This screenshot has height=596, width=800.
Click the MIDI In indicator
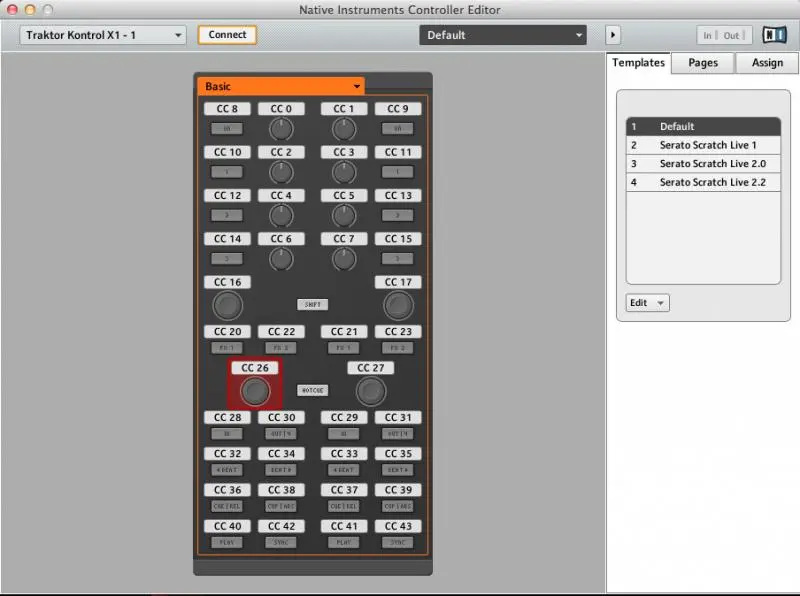(708, 35)
